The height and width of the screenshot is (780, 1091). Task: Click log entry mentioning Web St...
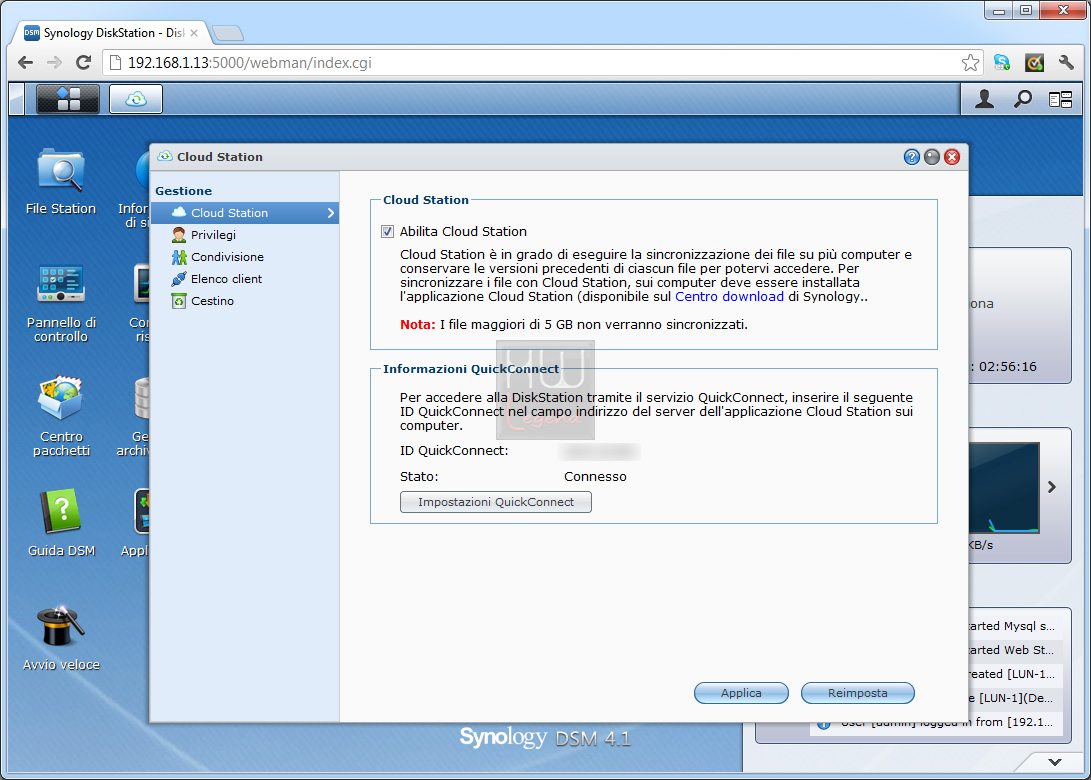coord(1013,650)
